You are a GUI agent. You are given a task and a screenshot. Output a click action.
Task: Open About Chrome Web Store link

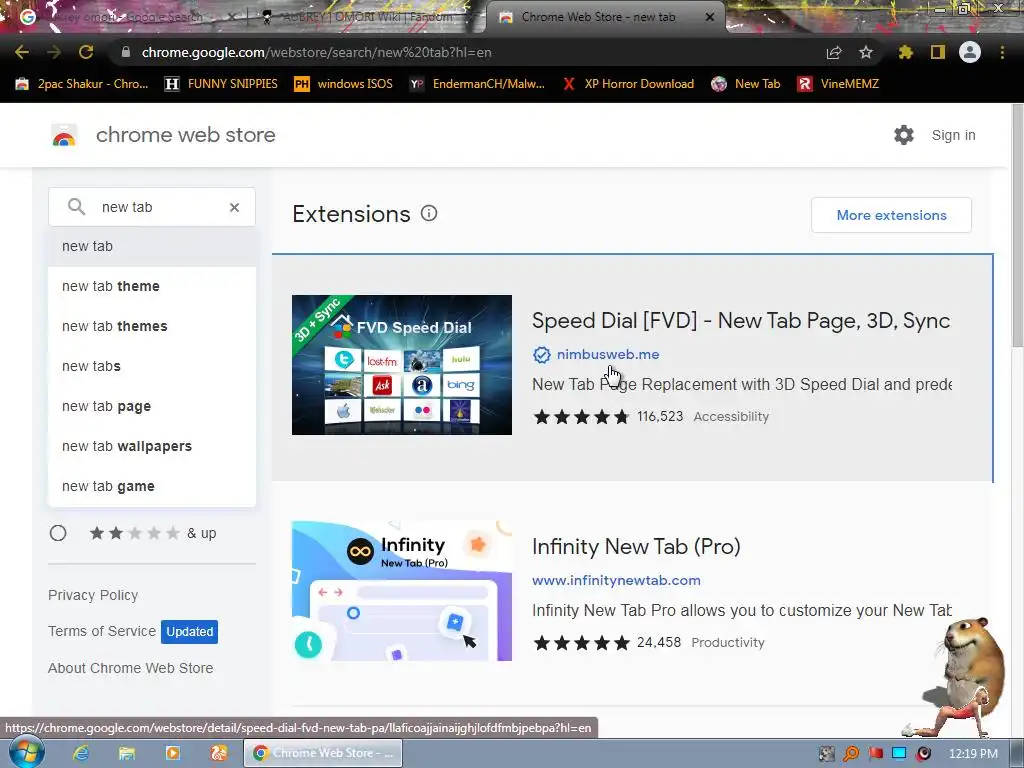pos(131,668)
